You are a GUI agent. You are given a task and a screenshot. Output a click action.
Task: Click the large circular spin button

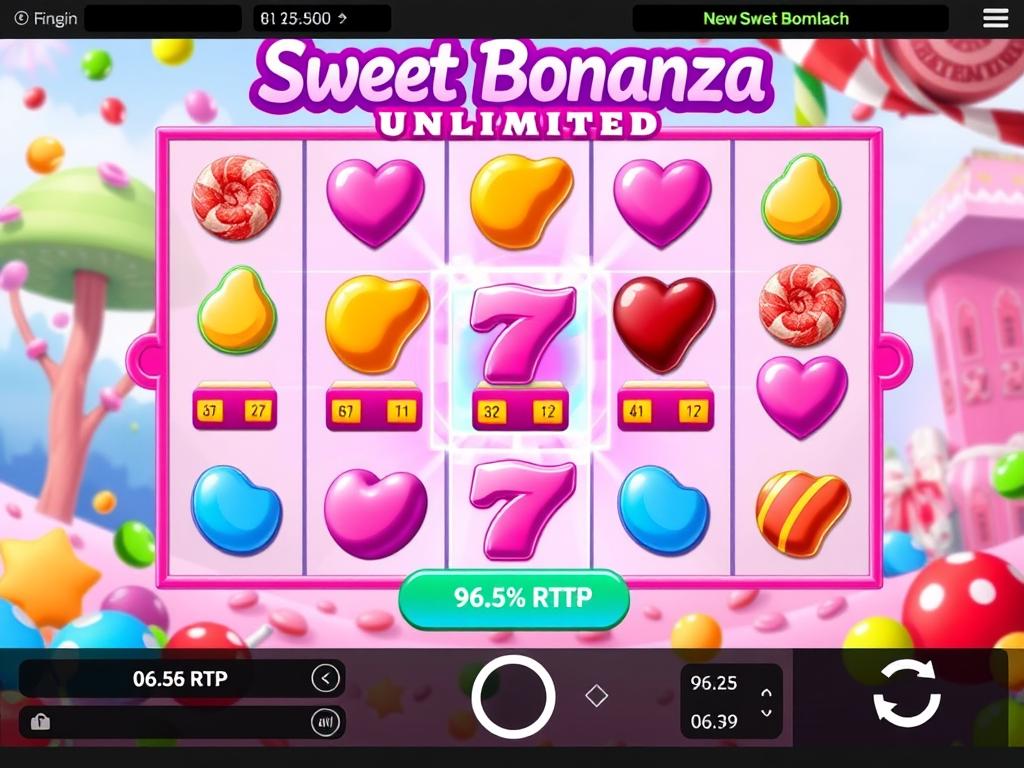tap(513, 697)
